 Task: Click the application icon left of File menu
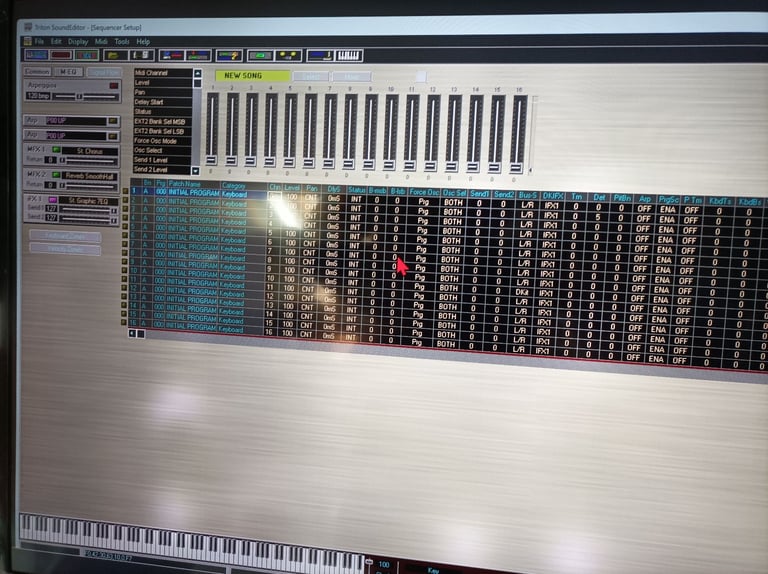27,41
